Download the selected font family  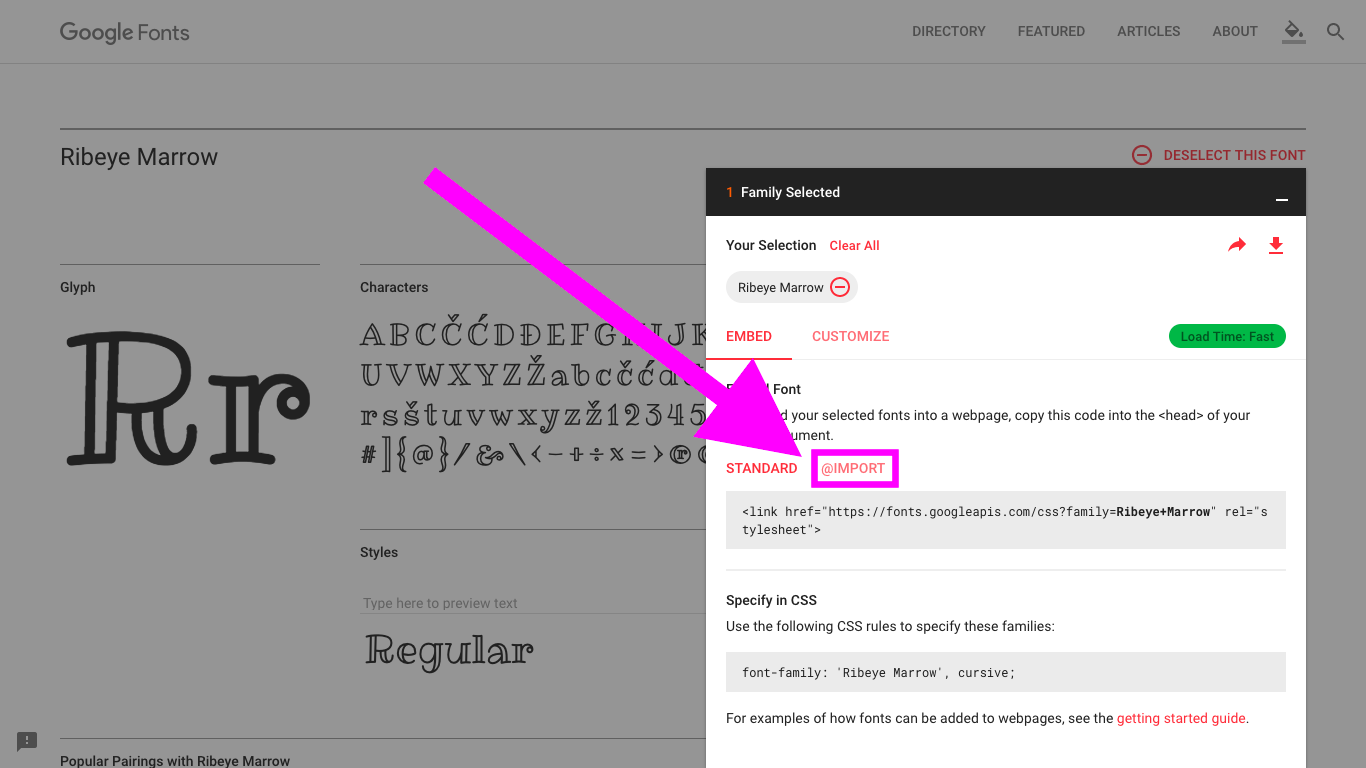click(x=1275, y=245)
